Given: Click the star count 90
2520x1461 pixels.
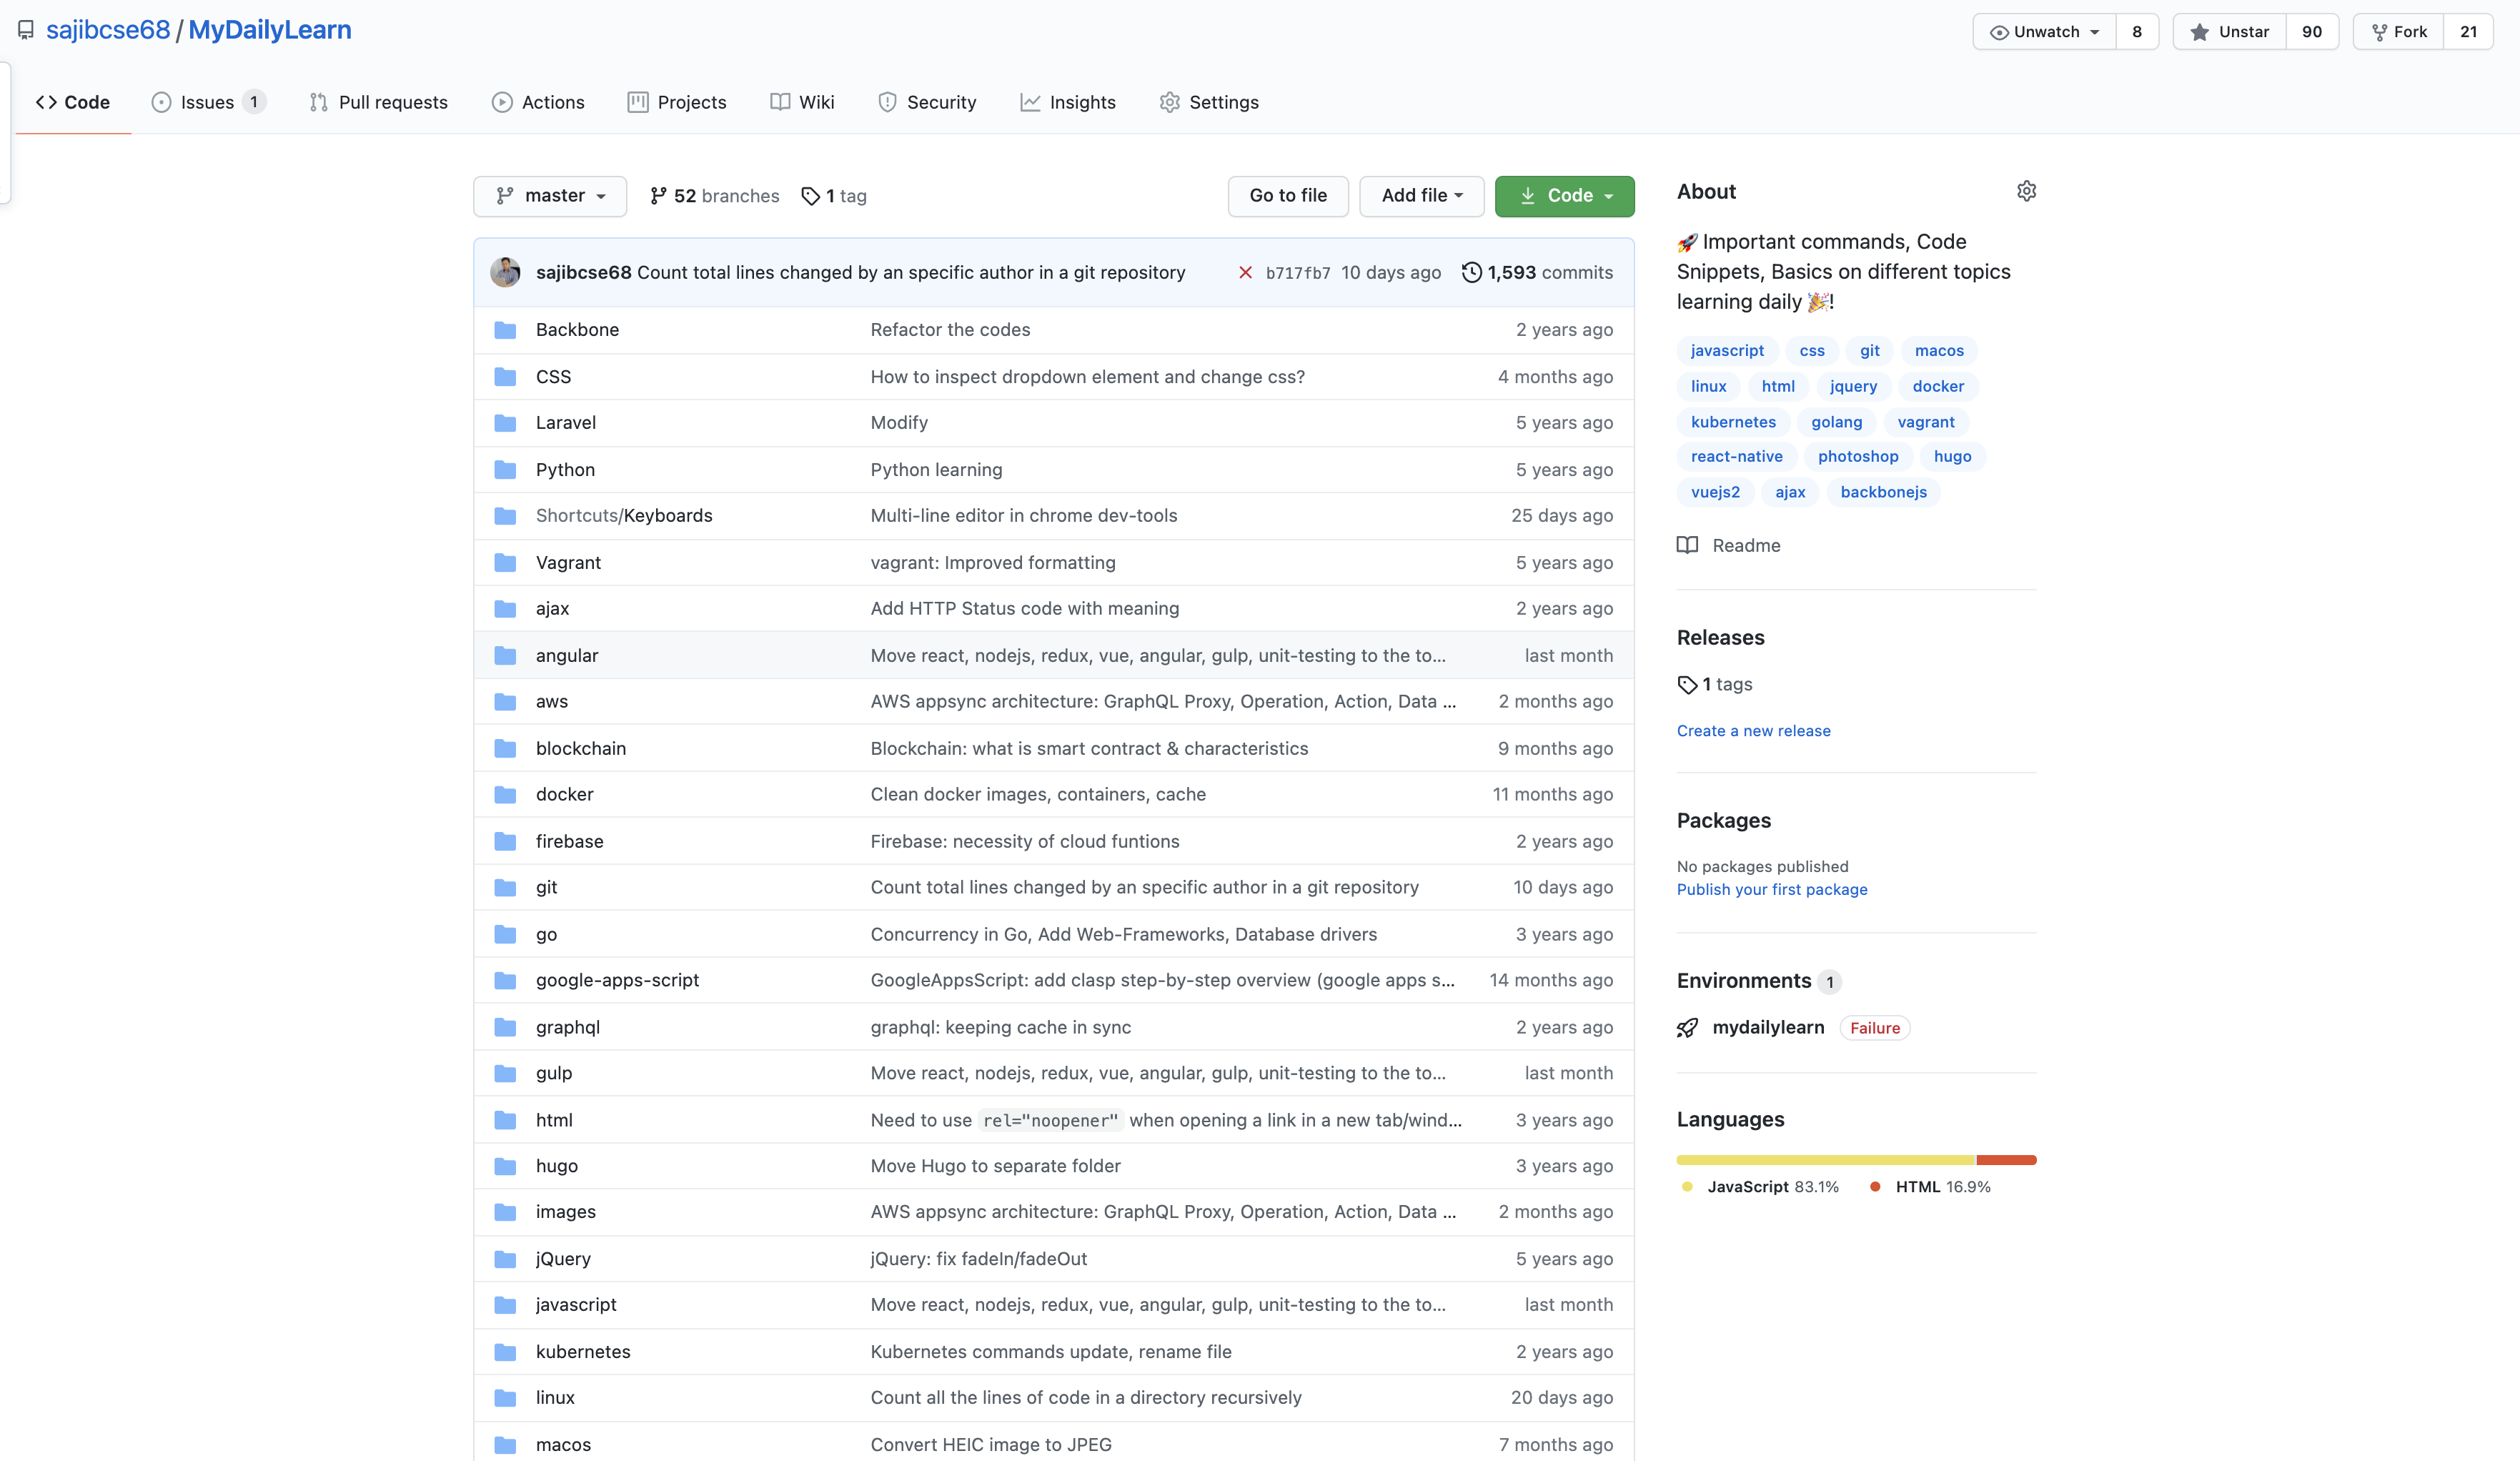Looking at the screenshot, I should [x=2311, y=32].
